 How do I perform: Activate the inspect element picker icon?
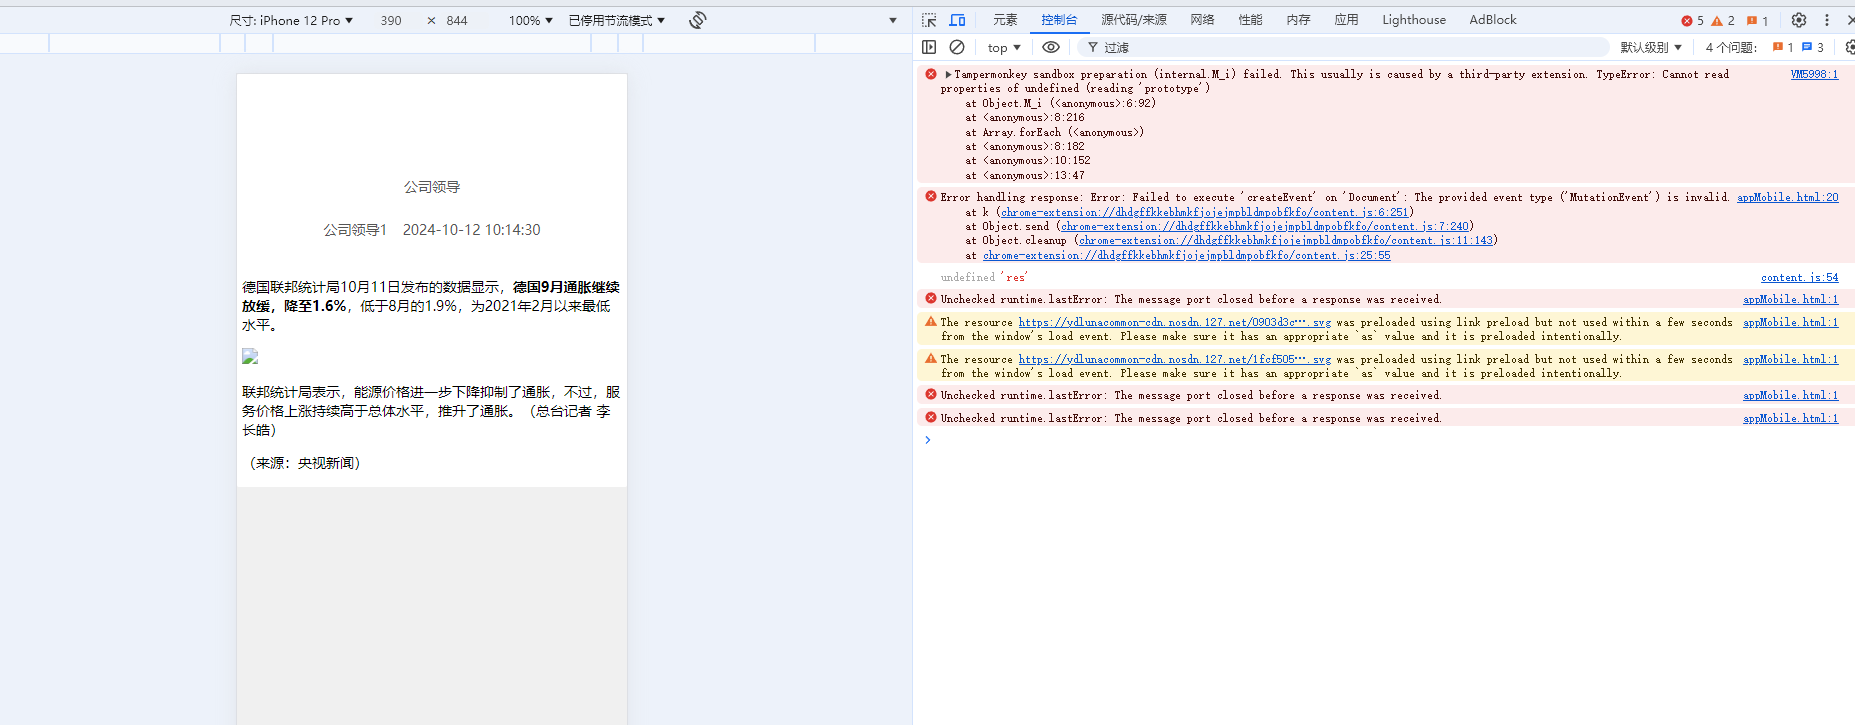pyautogui.click(x=929, y=20)
